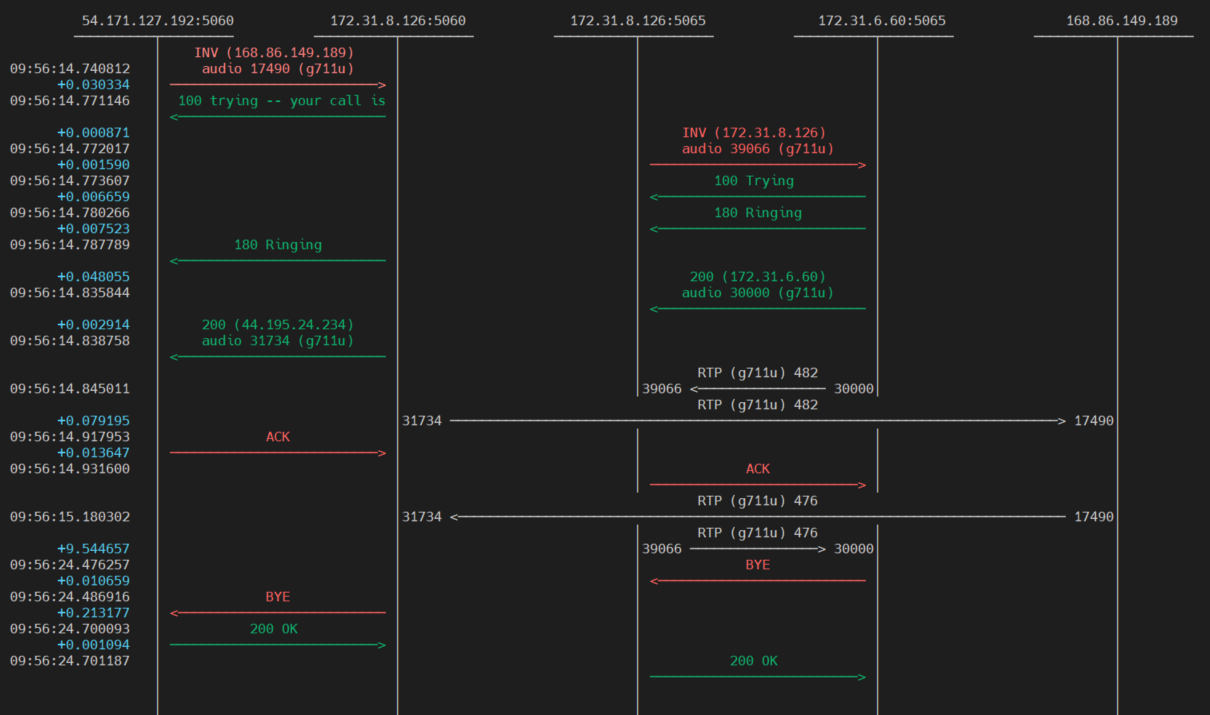The width and height of the screenshot is (1210, 715).
Task: Select the '100 trying -- your call is' message
Action: [x=282, y=100]
